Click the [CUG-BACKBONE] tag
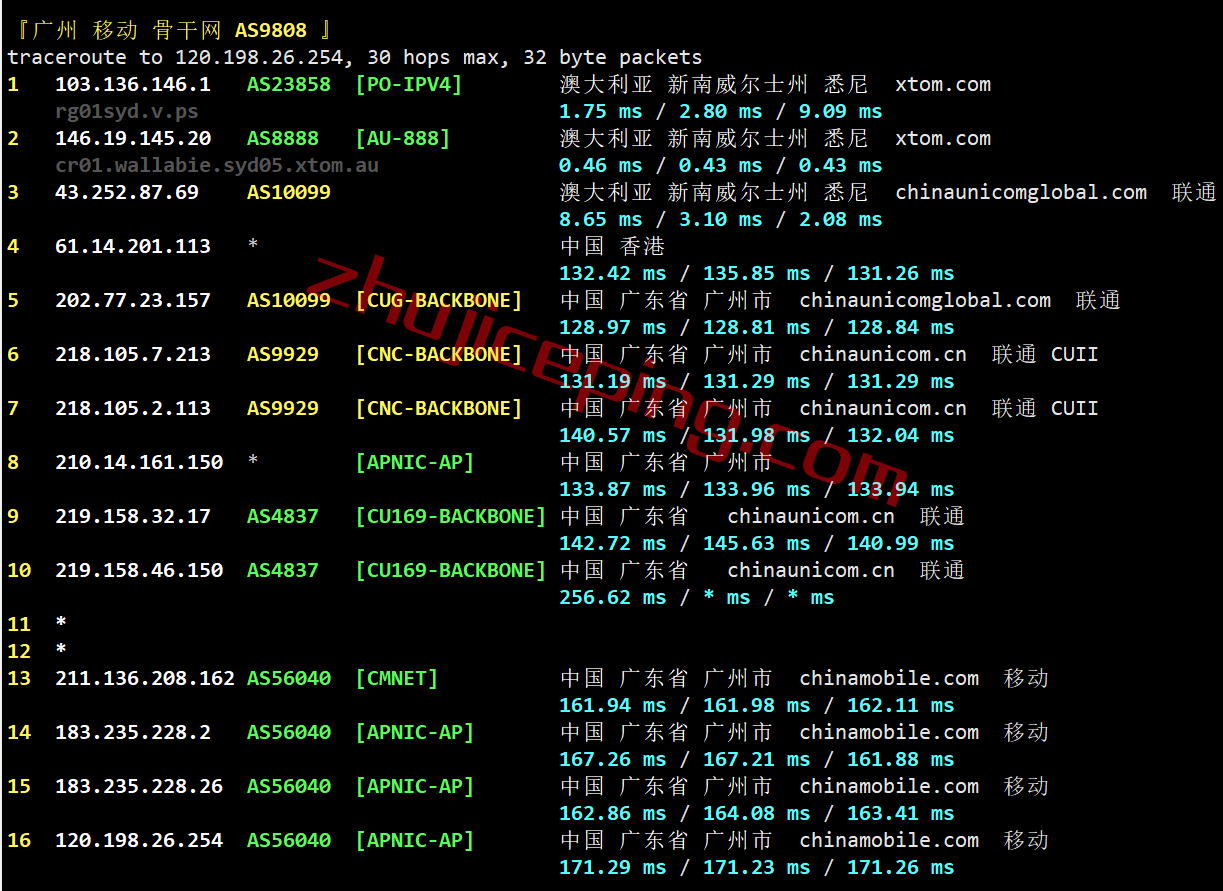The image size is (1223, 891). pos(439,301)
